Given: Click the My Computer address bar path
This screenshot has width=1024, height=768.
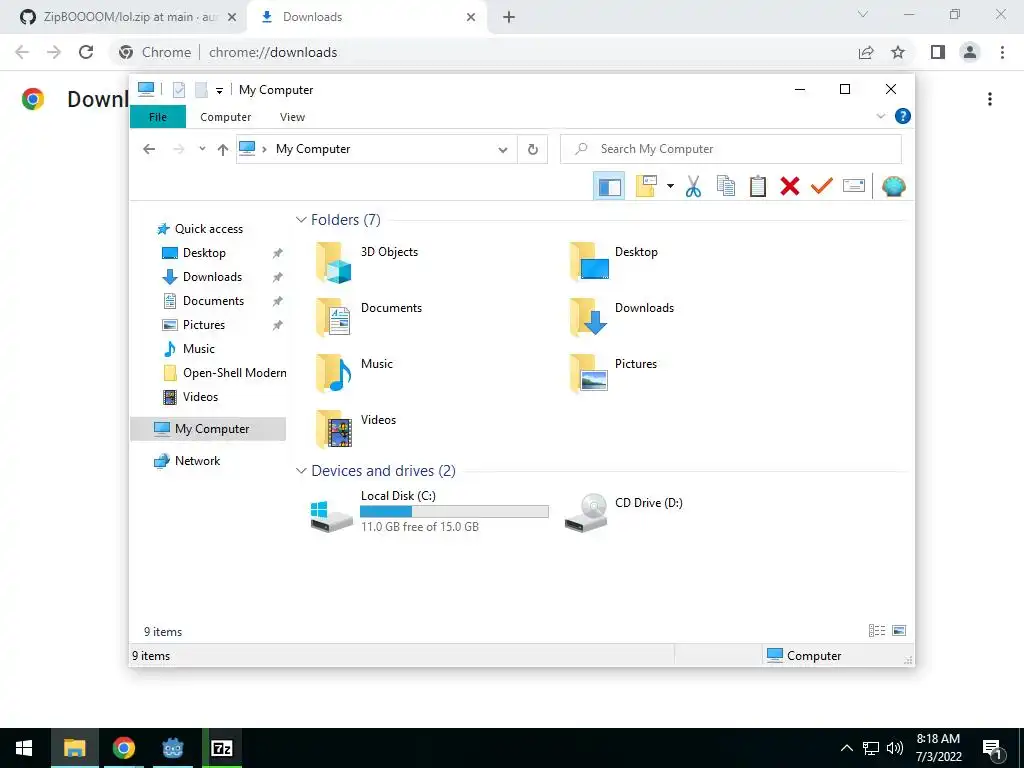Looking at the screenshot, I should [313, 149].
